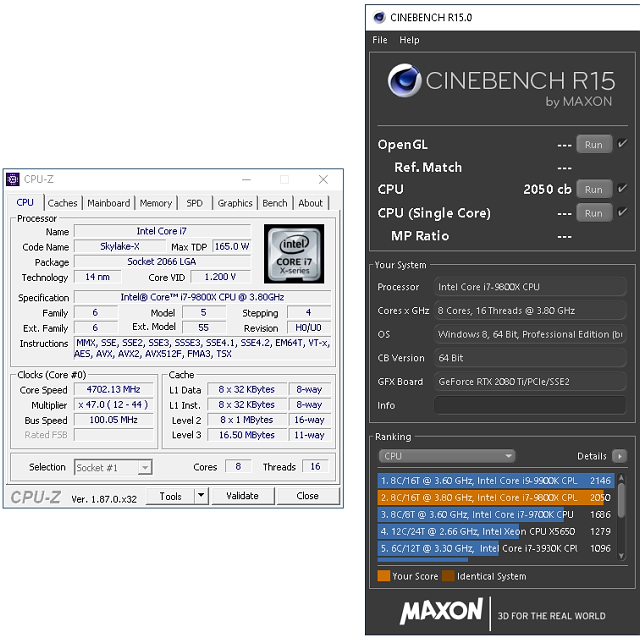This screenshot has width=640, height=638.
Task: Click the MAXON logo at bottom
Action: (441, 611)
